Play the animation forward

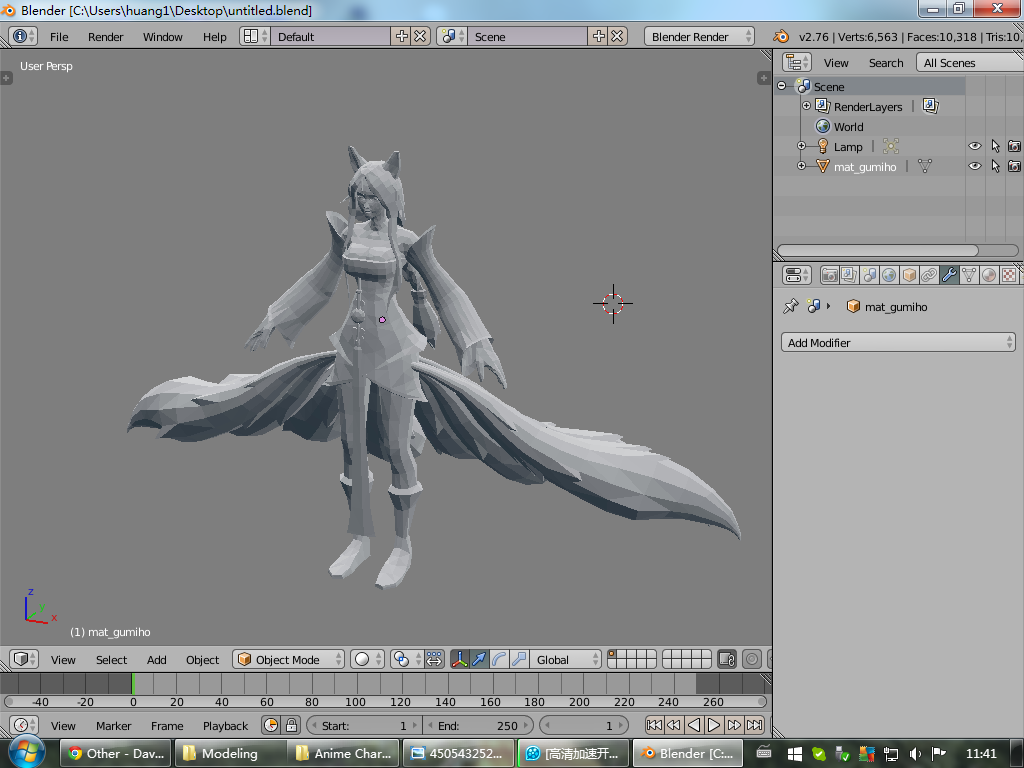pos(714,725)
